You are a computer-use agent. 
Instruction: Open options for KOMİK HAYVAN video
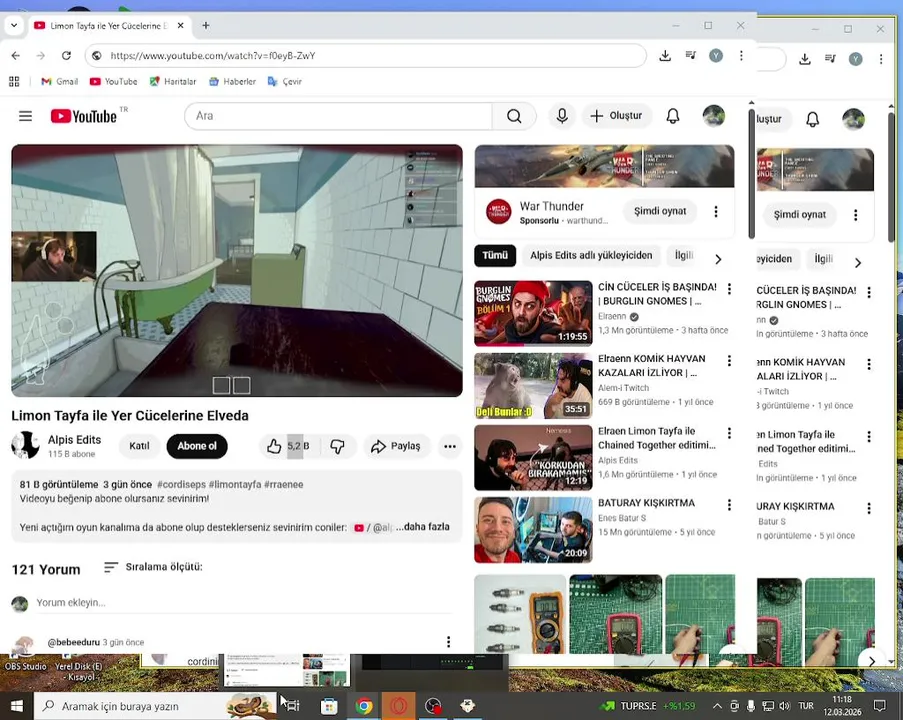coord(729,361)
